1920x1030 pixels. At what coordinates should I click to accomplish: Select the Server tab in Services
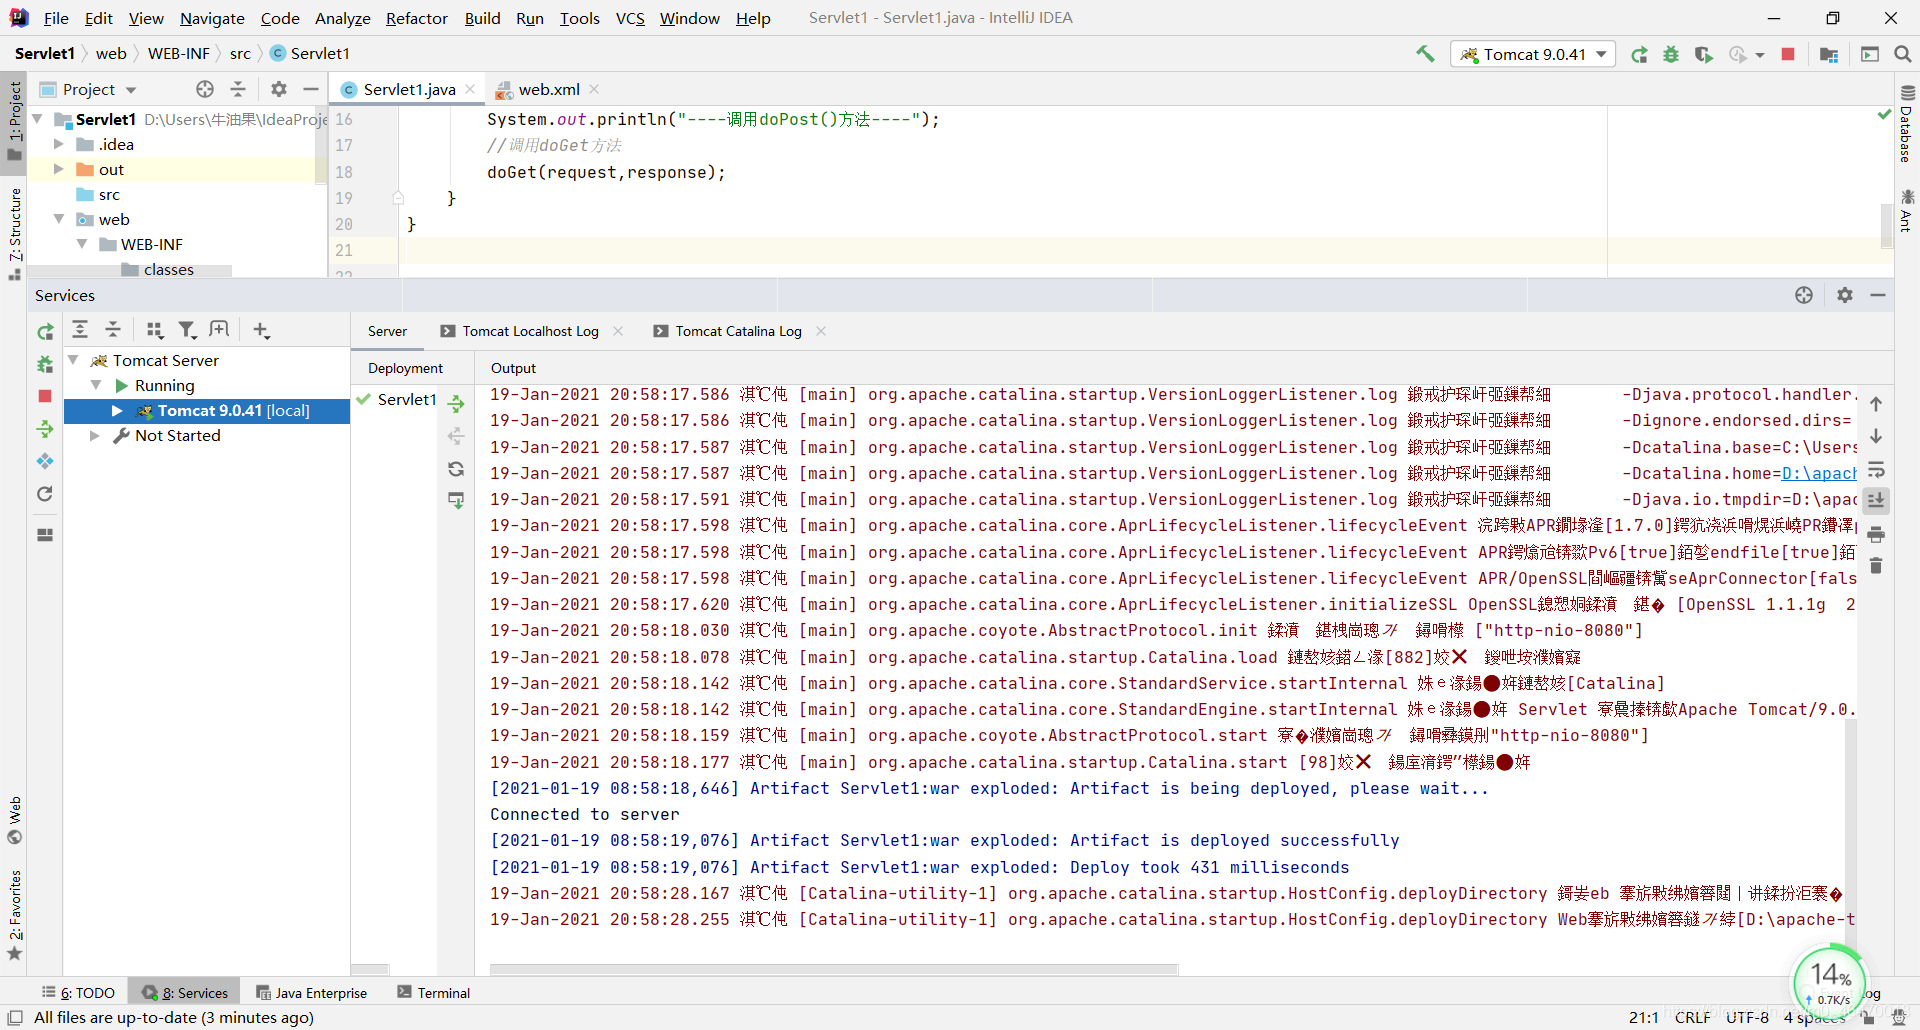tap(387, 331)
